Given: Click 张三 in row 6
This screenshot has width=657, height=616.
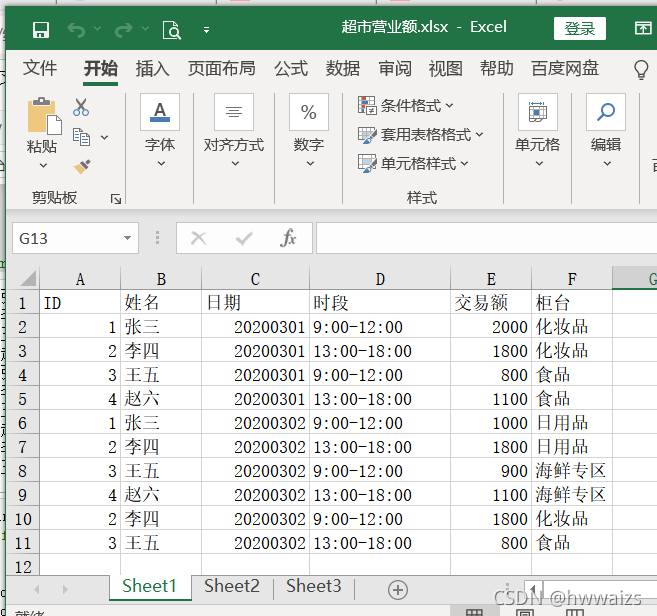Looking at the screenshot, I should [x=161, y=422].
